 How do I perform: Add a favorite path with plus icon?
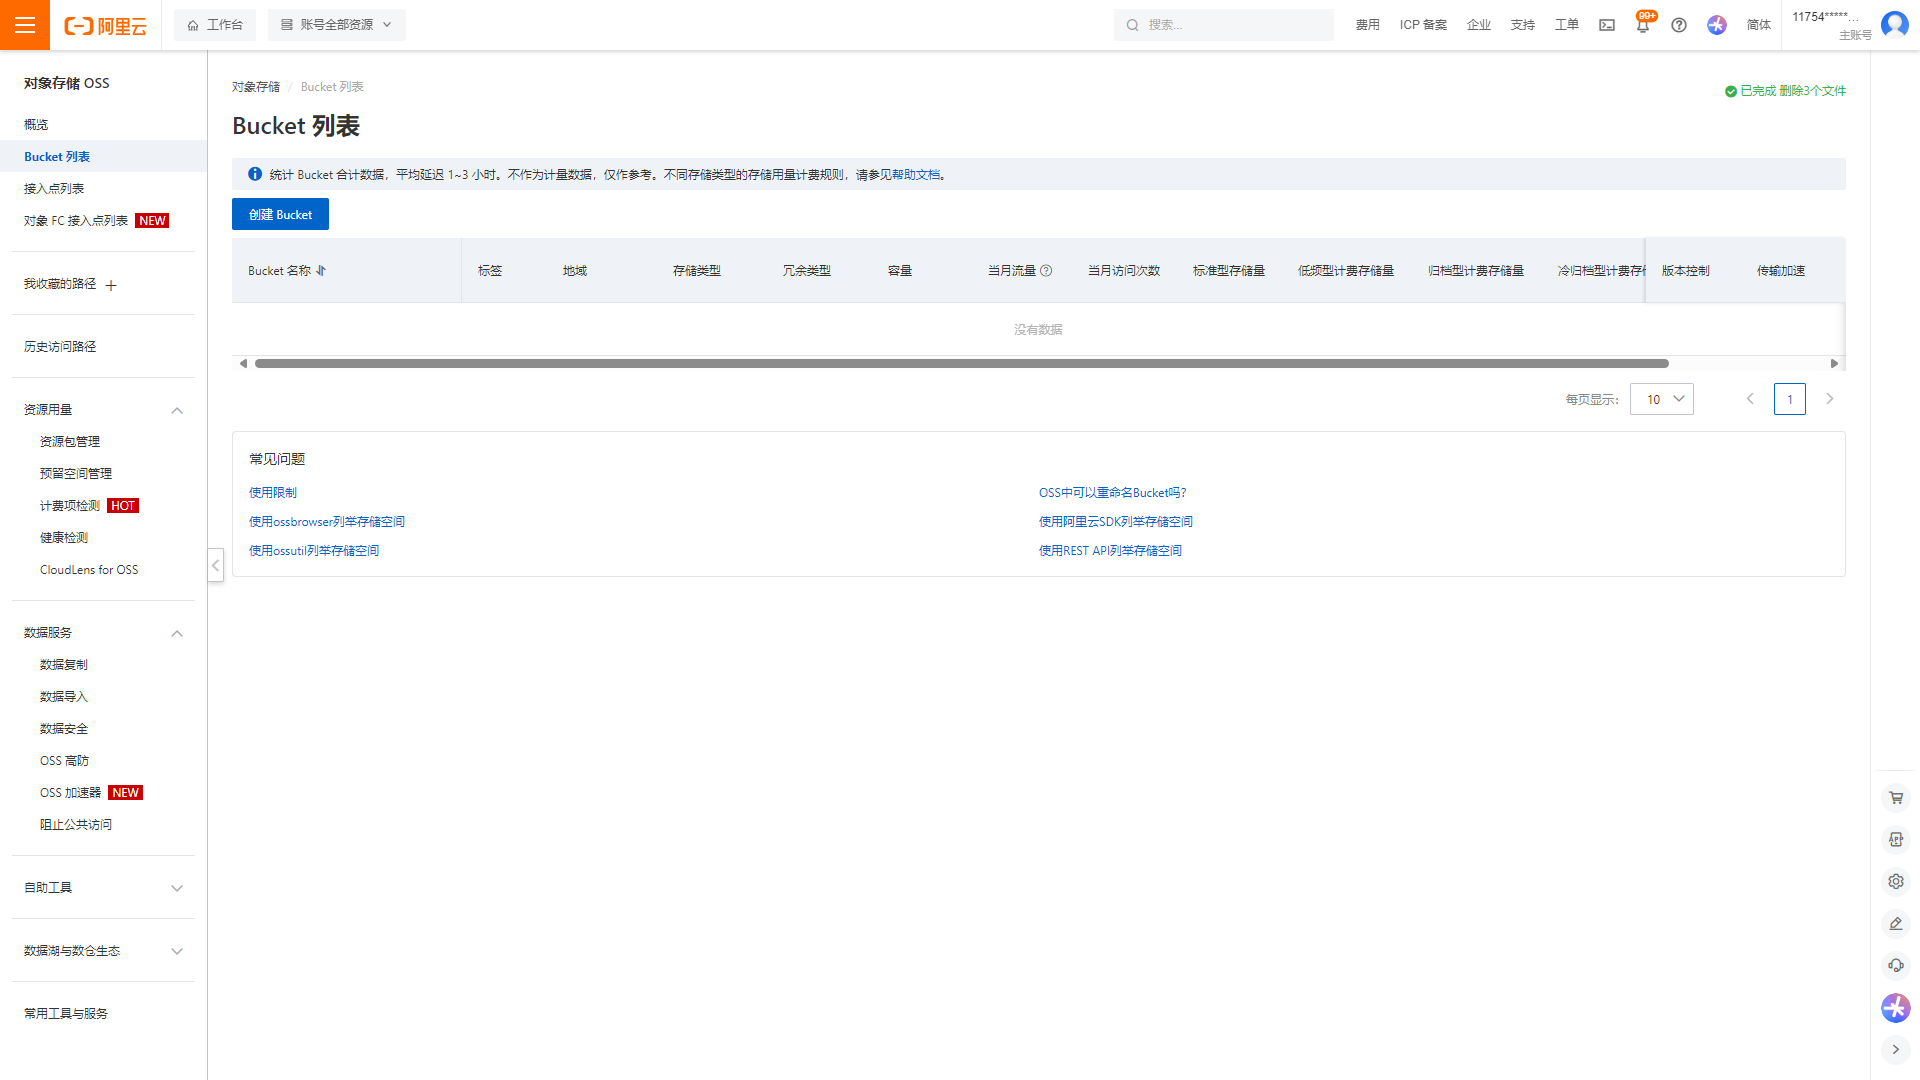[111, 286]
